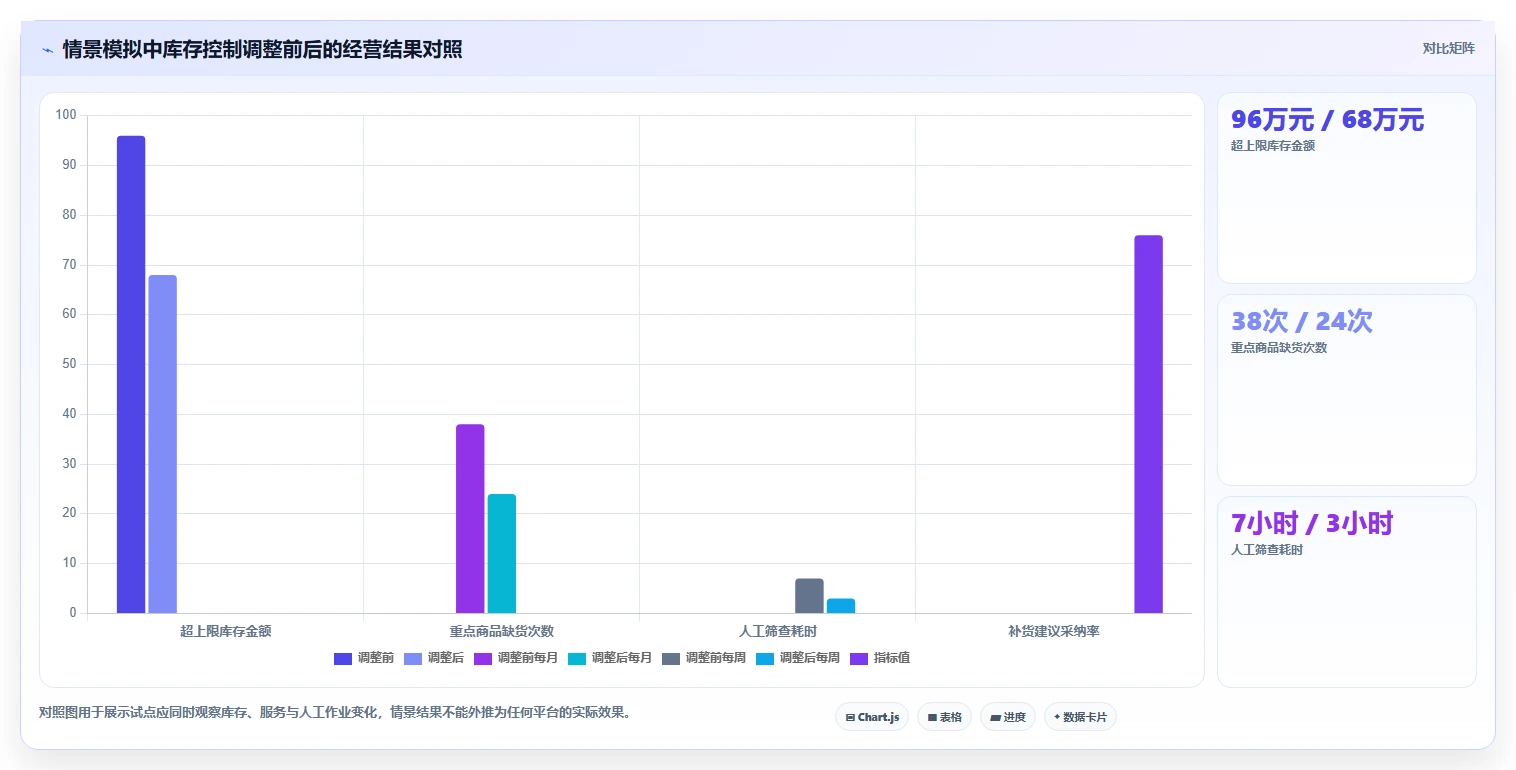
Task: Select the 表格 chip
Action: [x=944, y=717]
